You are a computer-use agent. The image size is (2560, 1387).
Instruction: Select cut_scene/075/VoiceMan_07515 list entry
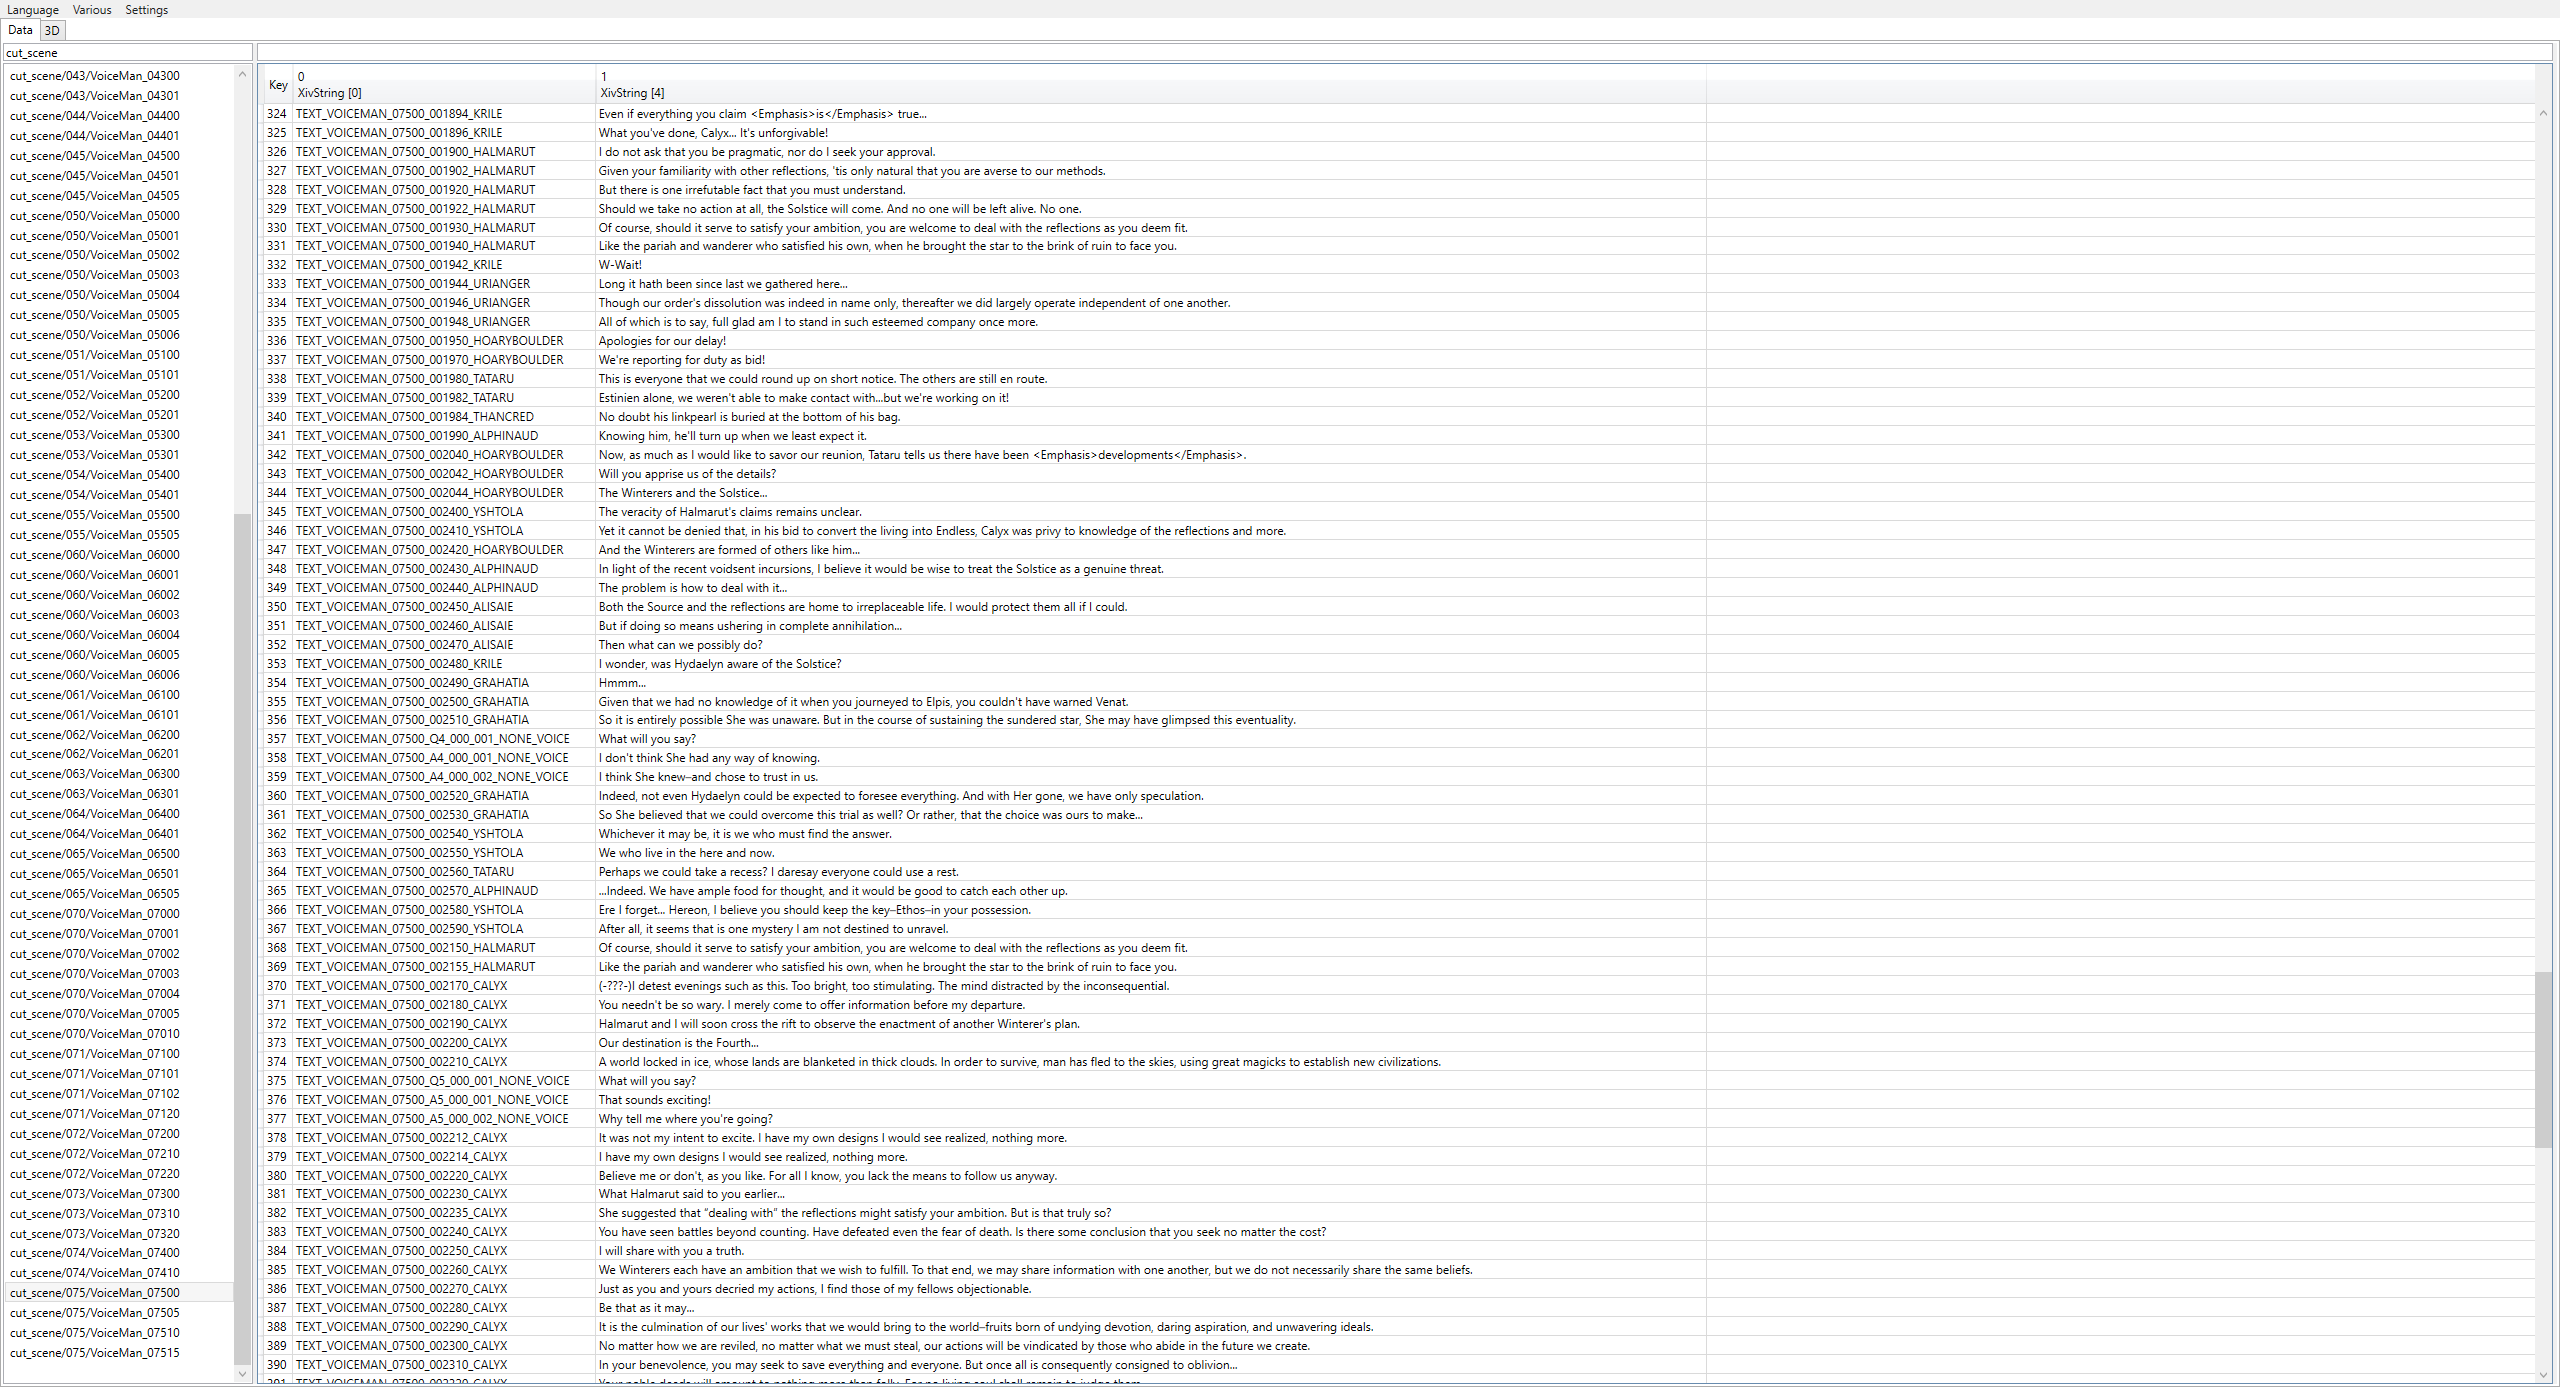click(x=95, y=1353)
